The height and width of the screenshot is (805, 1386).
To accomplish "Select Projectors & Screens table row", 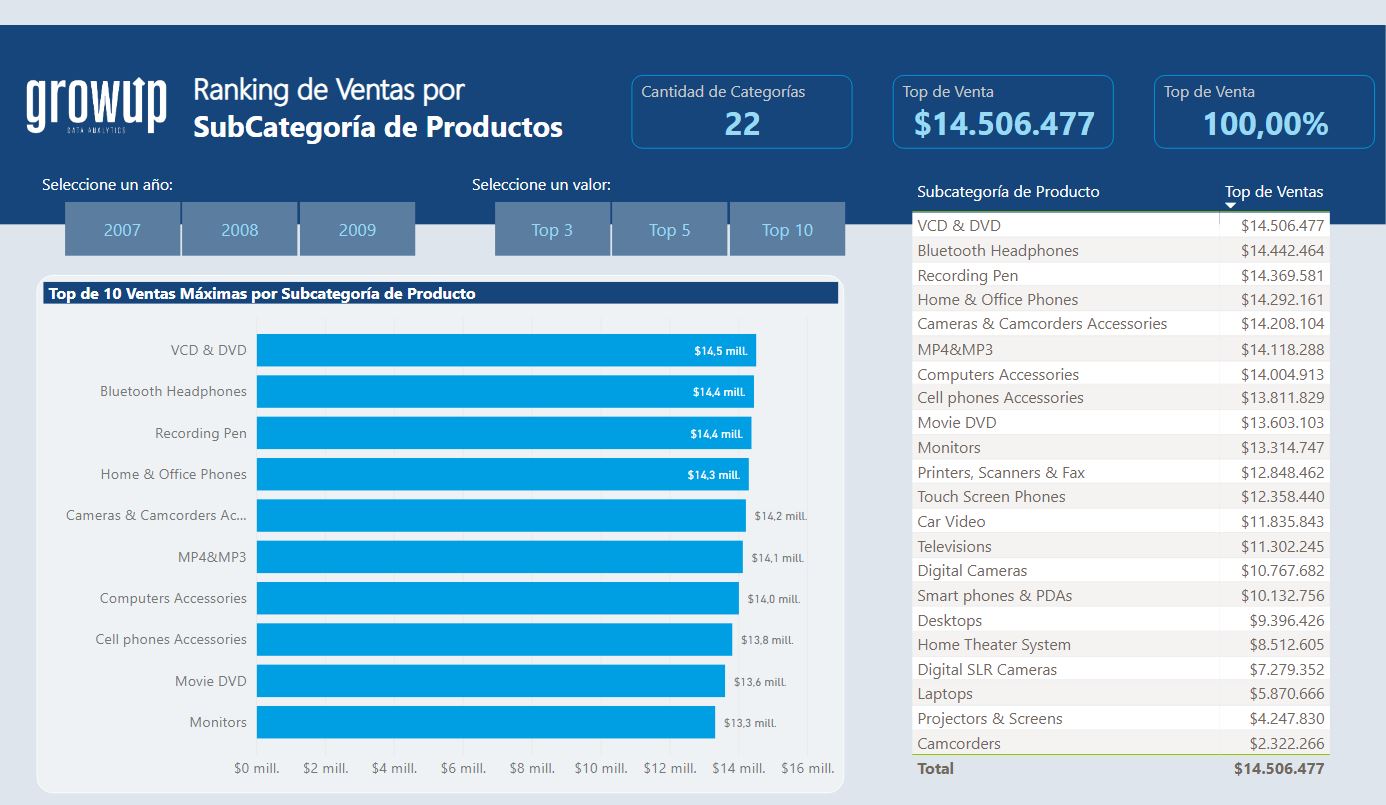I will click(1121, 718).
